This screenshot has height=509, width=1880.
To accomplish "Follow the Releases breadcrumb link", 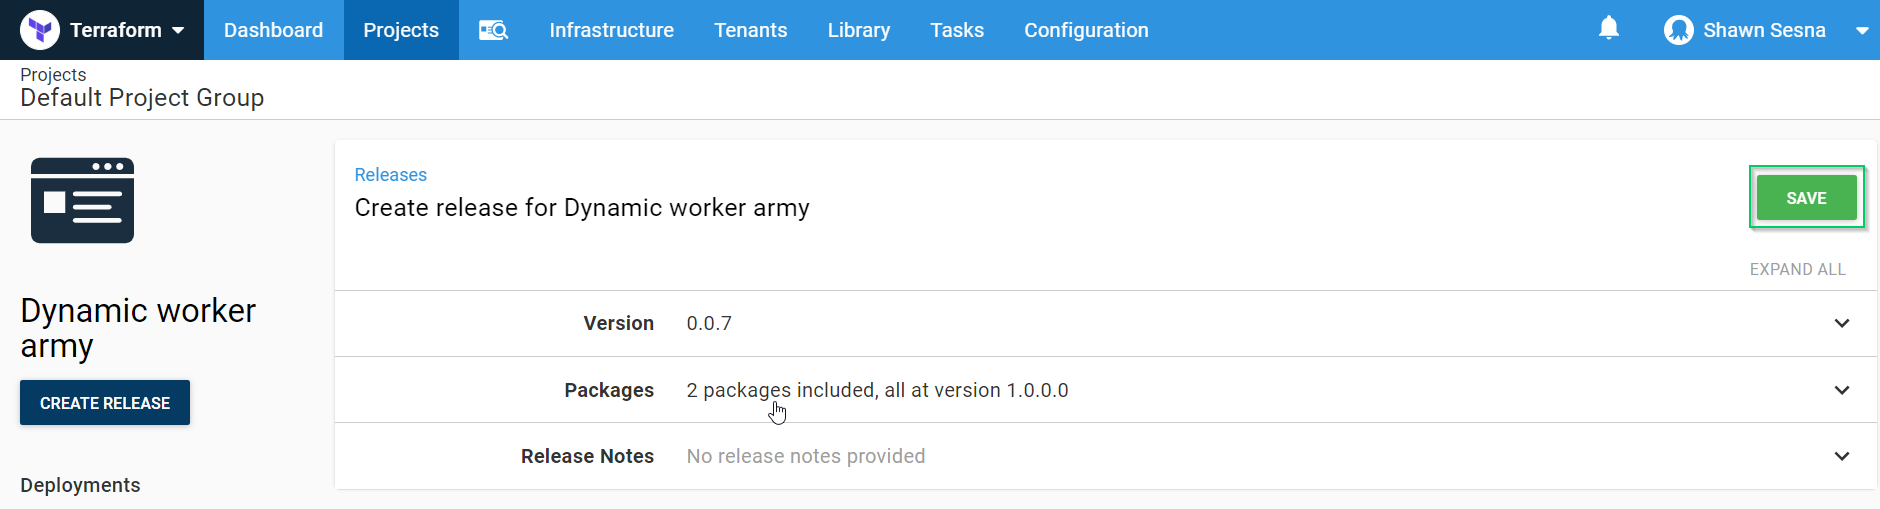I will click(390, 175).
